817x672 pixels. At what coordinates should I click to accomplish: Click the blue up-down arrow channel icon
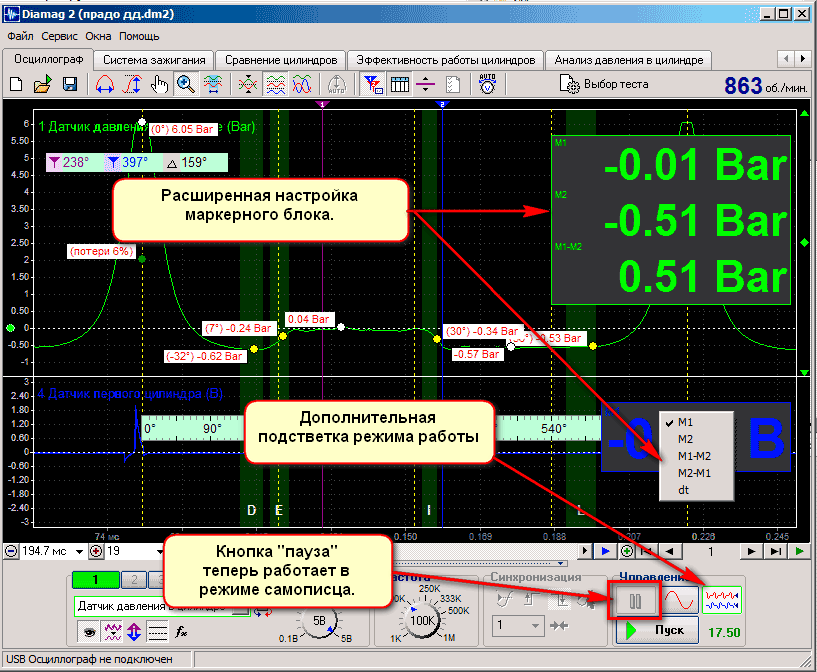click(134, 632)
